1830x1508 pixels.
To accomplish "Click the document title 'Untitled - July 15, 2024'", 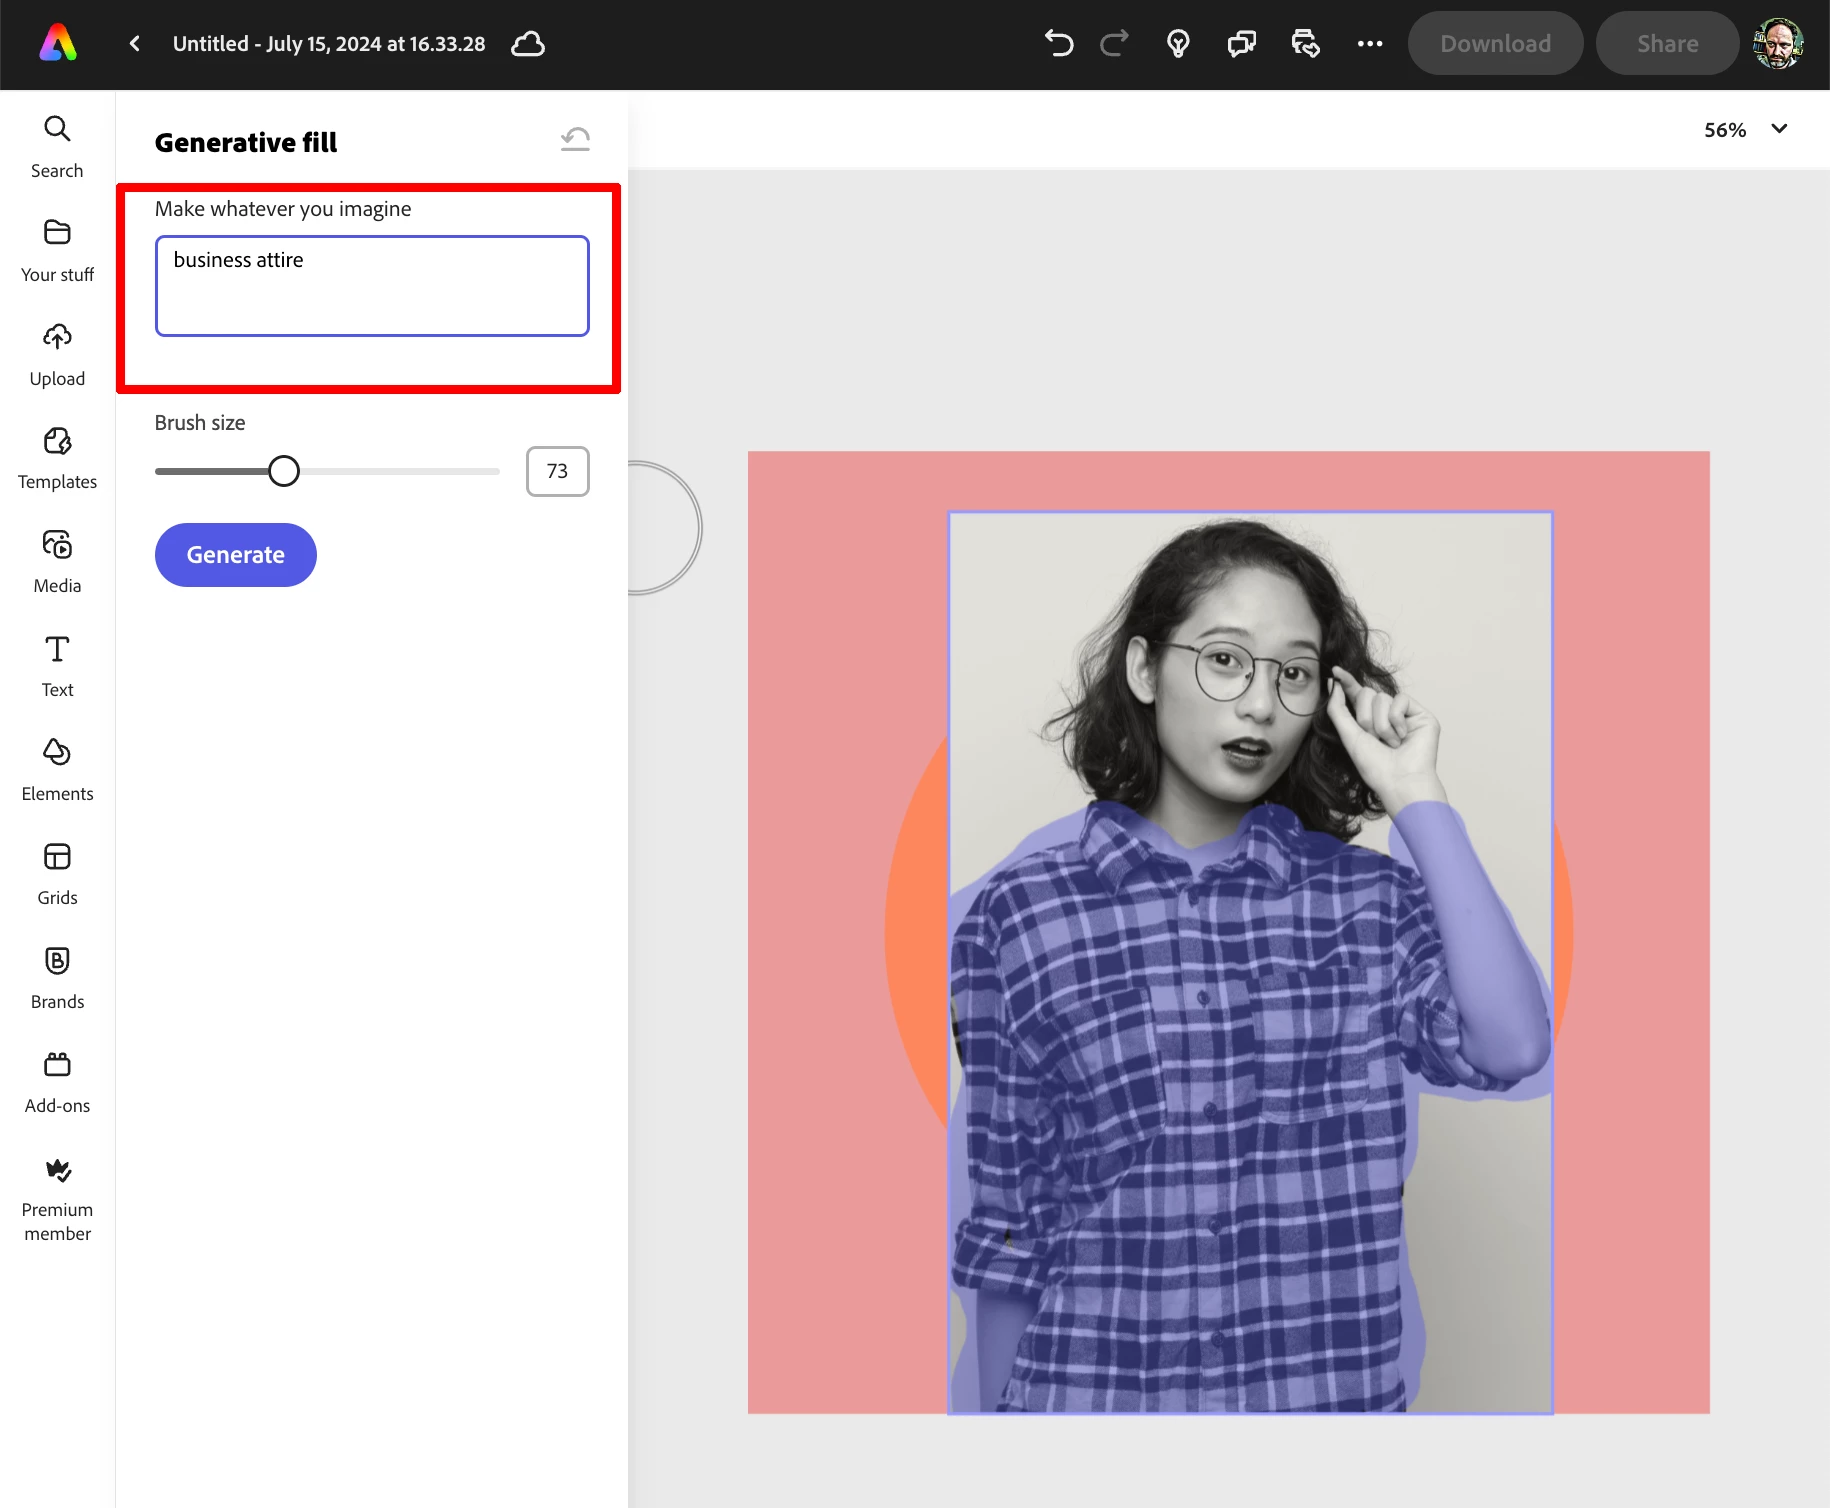I will click(328, 44).
